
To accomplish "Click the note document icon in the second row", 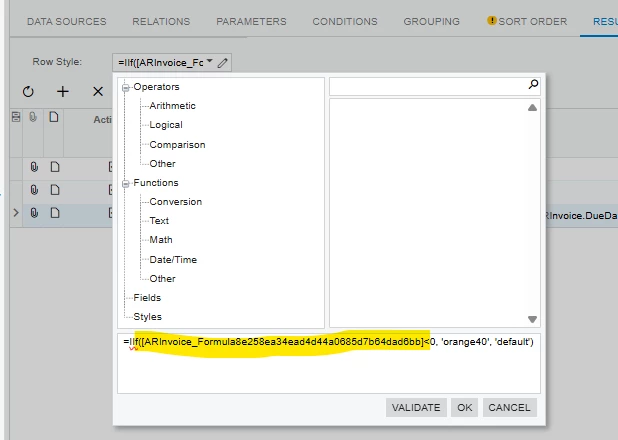I will pyautogui.click(x=55, y=190).
